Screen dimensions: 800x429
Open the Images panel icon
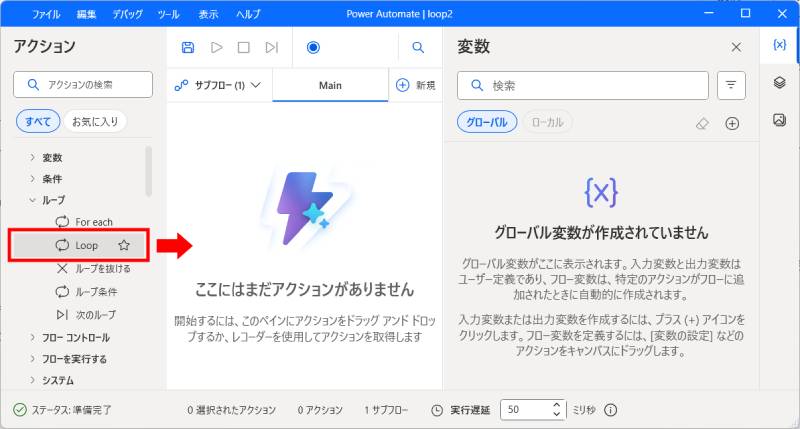pyautogui.click(x=779, y=120)
